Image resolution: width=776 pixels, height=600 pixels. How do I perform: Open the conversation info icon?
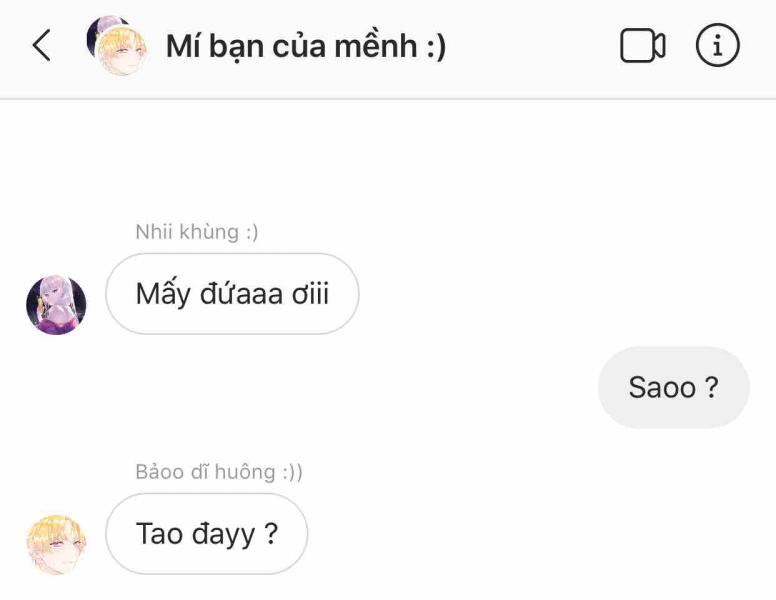pos(718,45)
